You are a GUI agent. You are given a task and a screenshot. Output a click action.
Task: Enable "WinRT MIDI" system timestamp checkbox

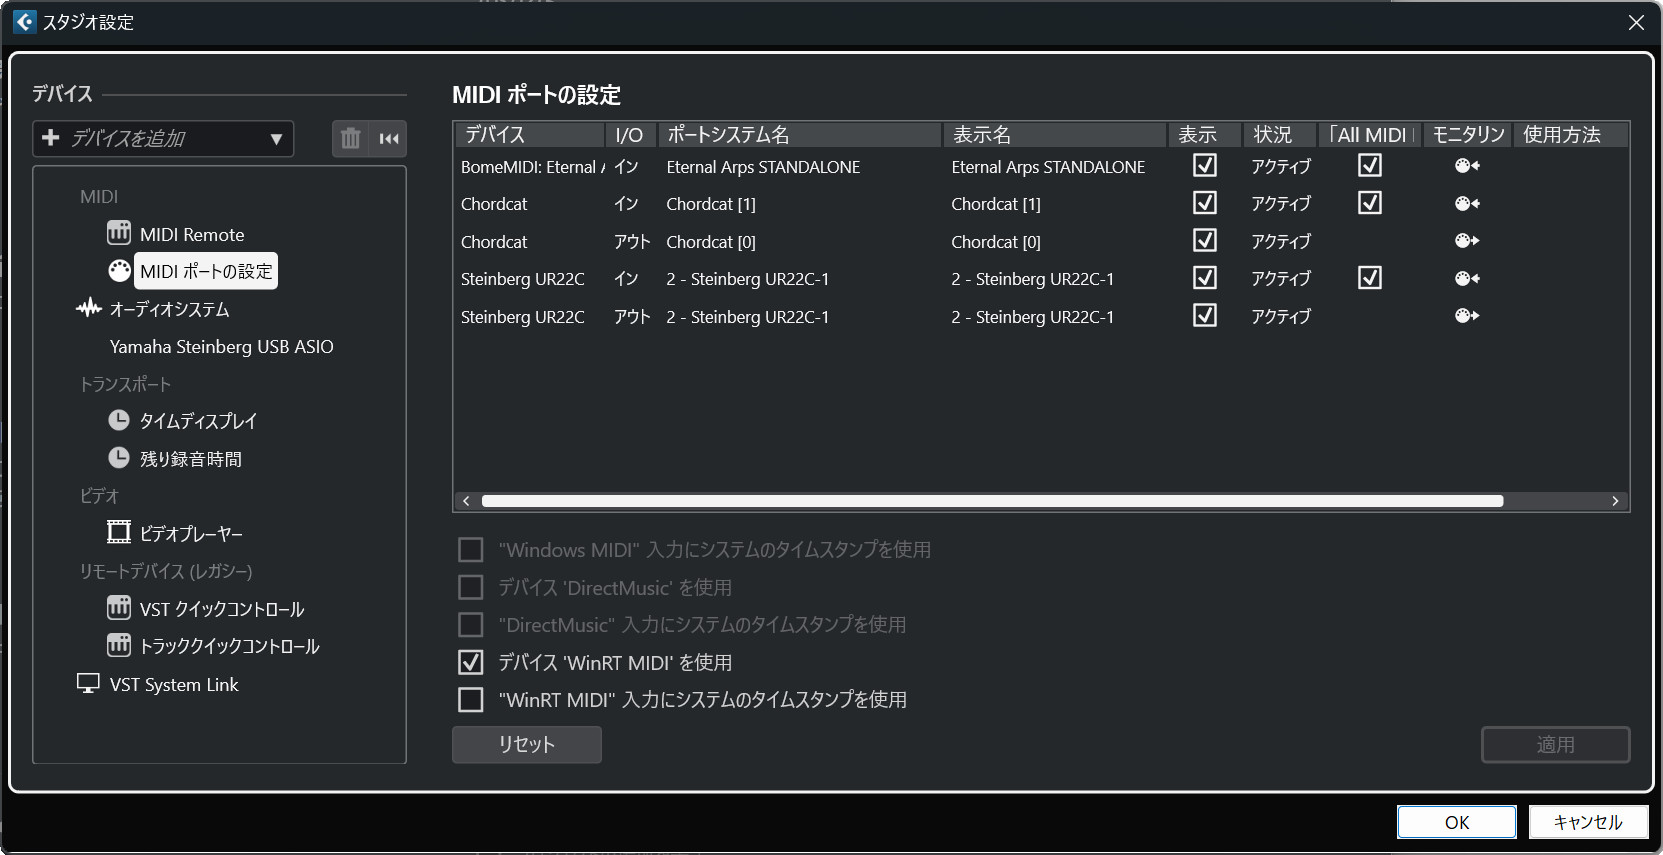pos(470,699)
